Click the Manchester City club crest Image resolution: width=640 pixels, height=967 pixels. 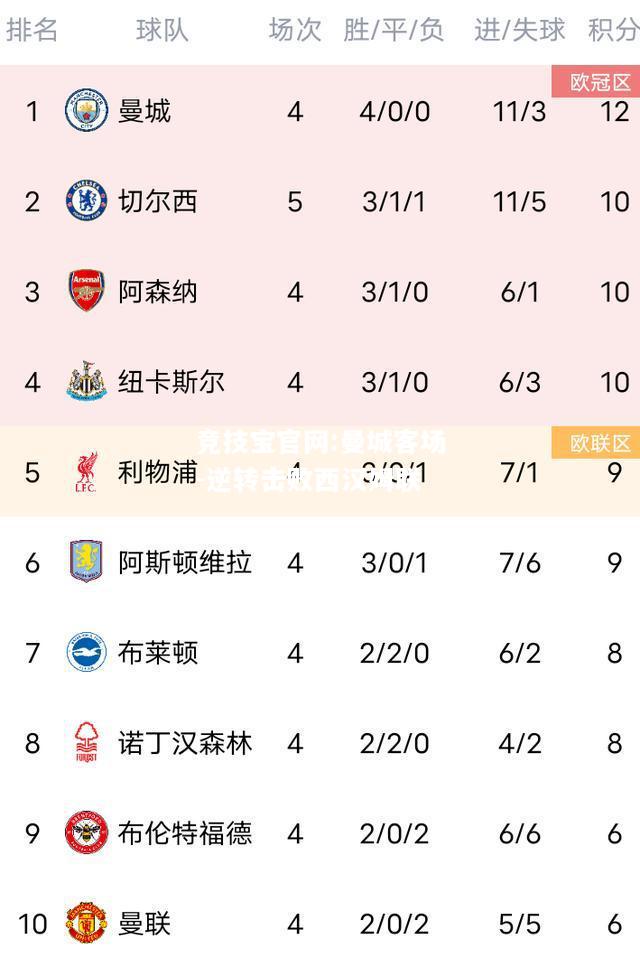[86, 111]
